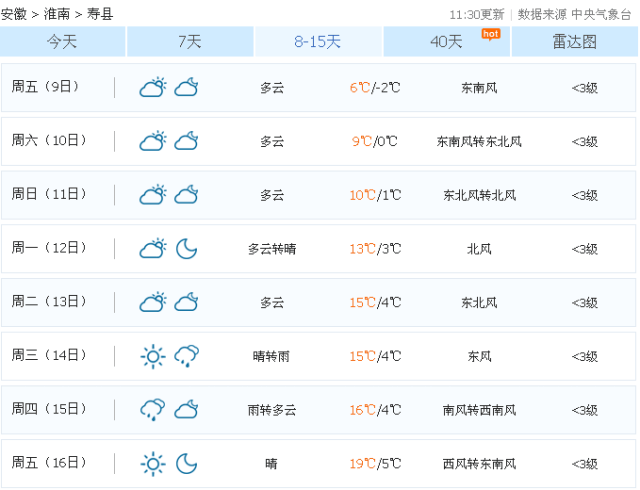This screenshot has width=640, height=490.
Task: Click the 雨转多云 weather description
Action: [272, 410]
